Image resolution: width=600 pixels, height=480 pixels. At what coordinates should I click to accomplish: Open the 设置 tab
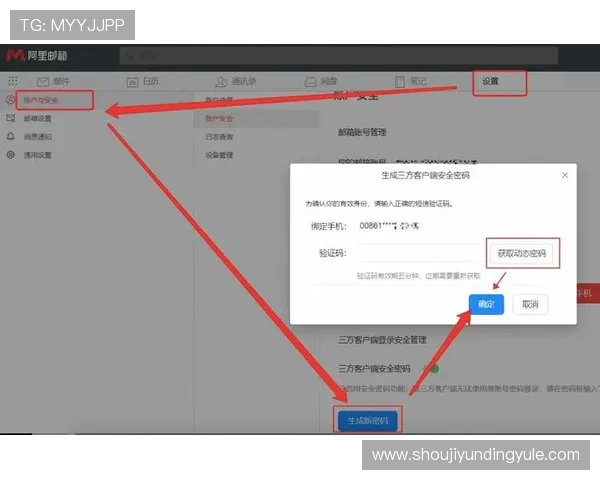490,81
